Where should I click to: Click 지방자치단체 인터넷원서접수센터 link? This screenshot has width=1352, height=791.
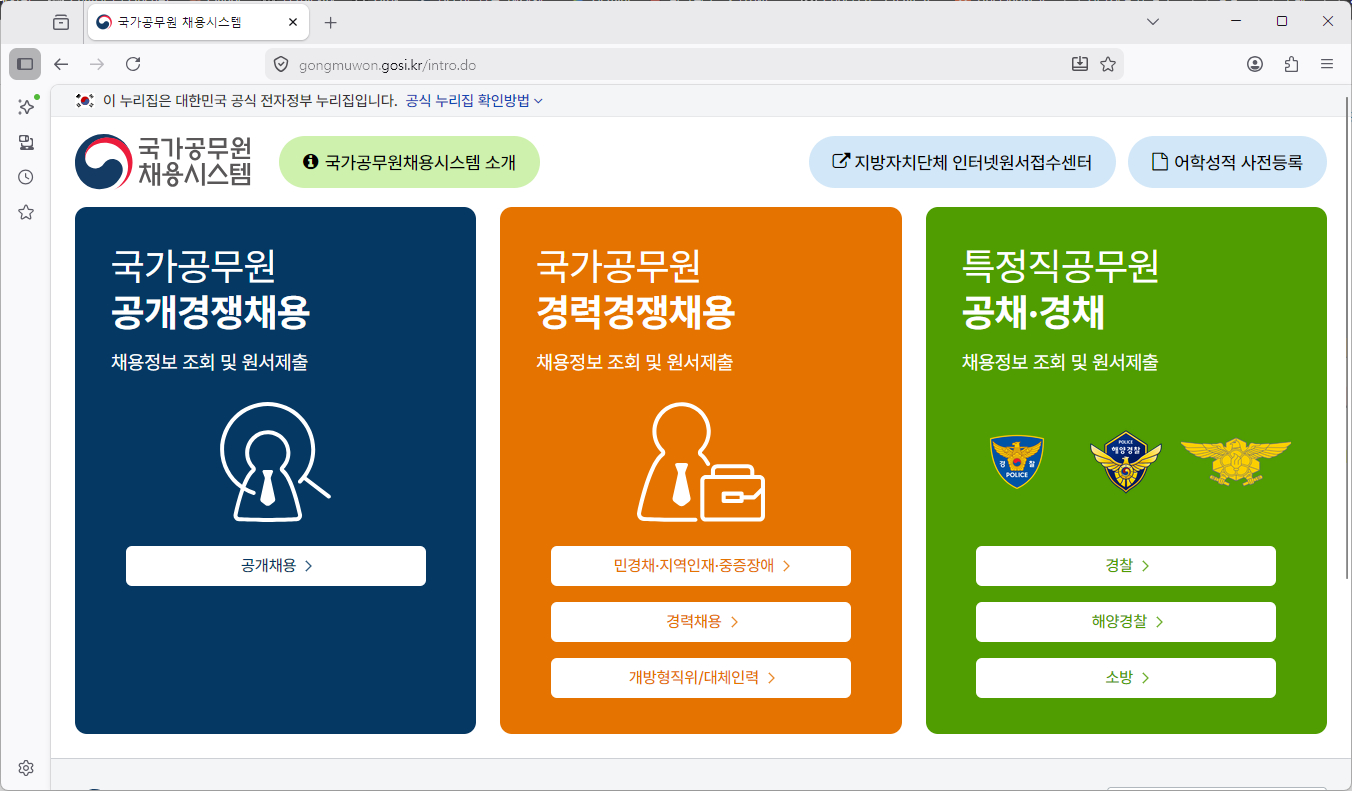[x=962, y=162]
